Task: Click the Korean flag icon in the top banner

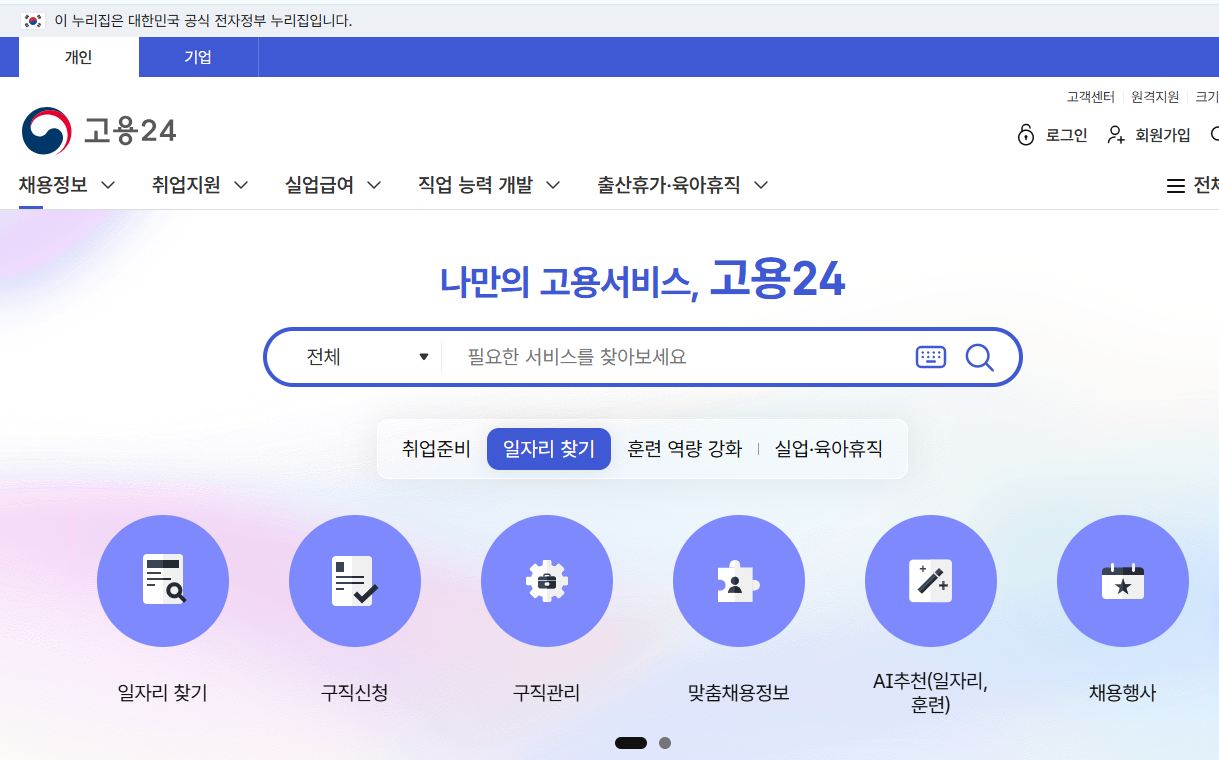Action: tap(34, 20)
